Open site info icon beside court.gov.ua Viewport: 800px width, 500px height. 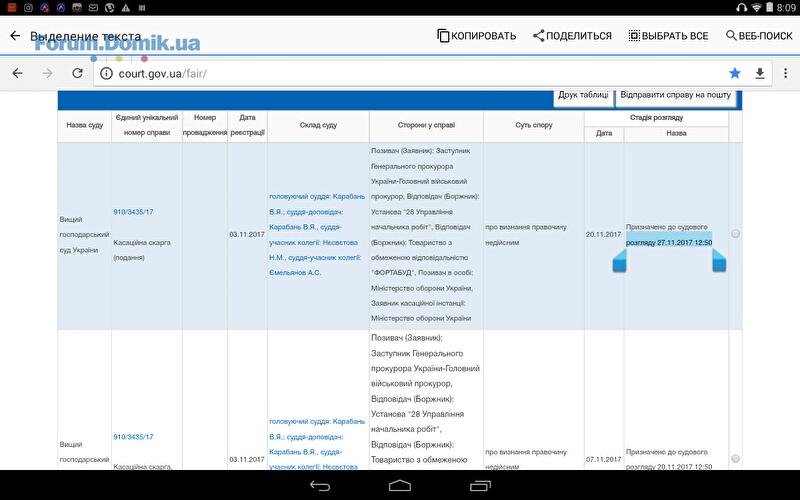click(107, 73)
